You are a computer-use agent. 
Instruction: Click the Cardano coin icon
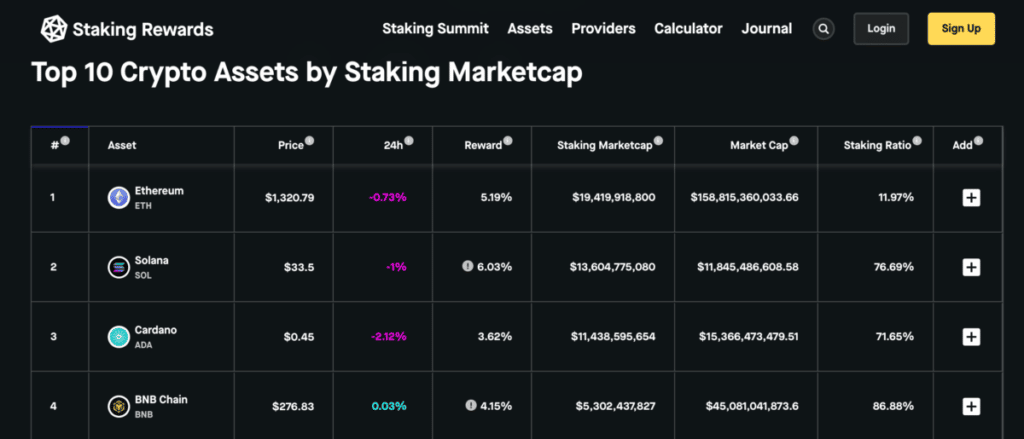(118, 337)
